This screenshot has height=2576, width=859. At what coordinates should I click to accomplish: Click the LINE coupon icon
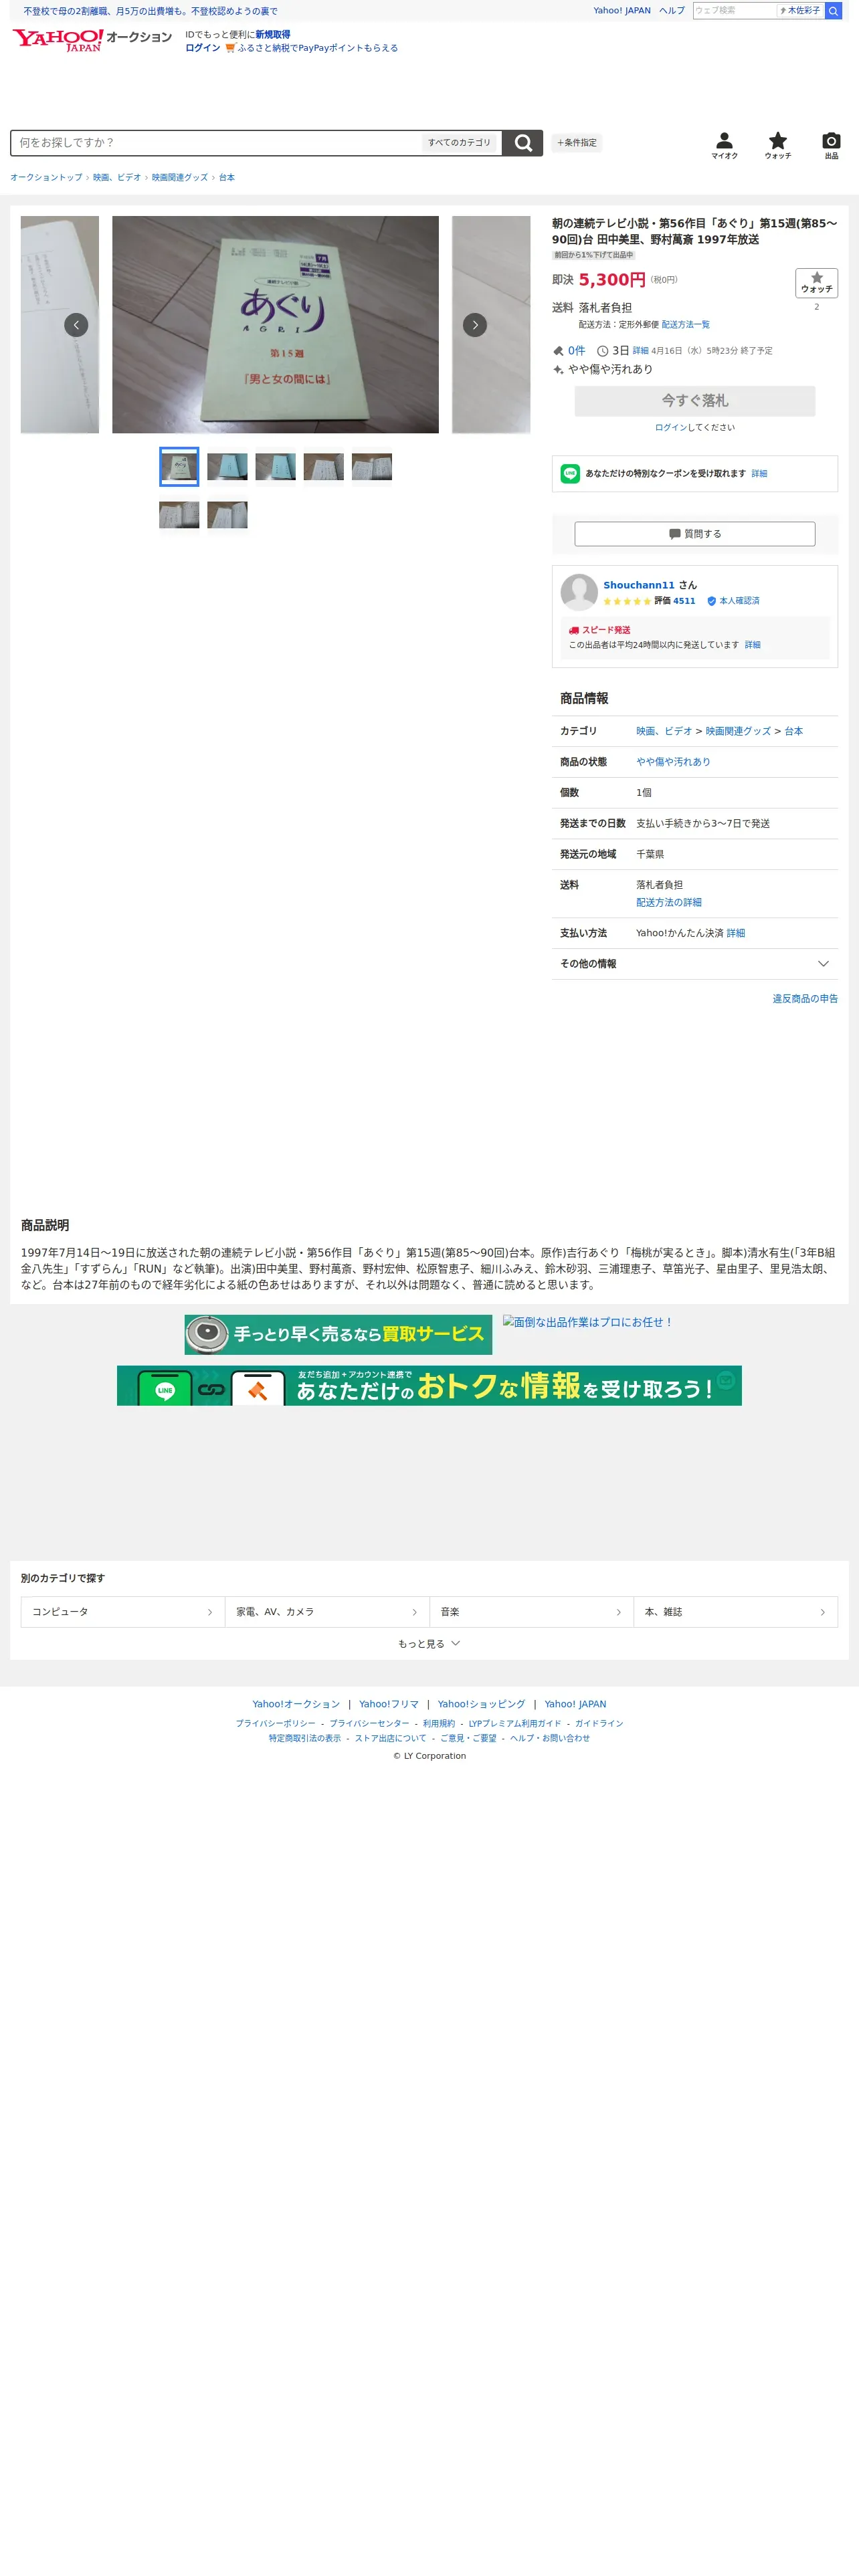click(570, 474)
